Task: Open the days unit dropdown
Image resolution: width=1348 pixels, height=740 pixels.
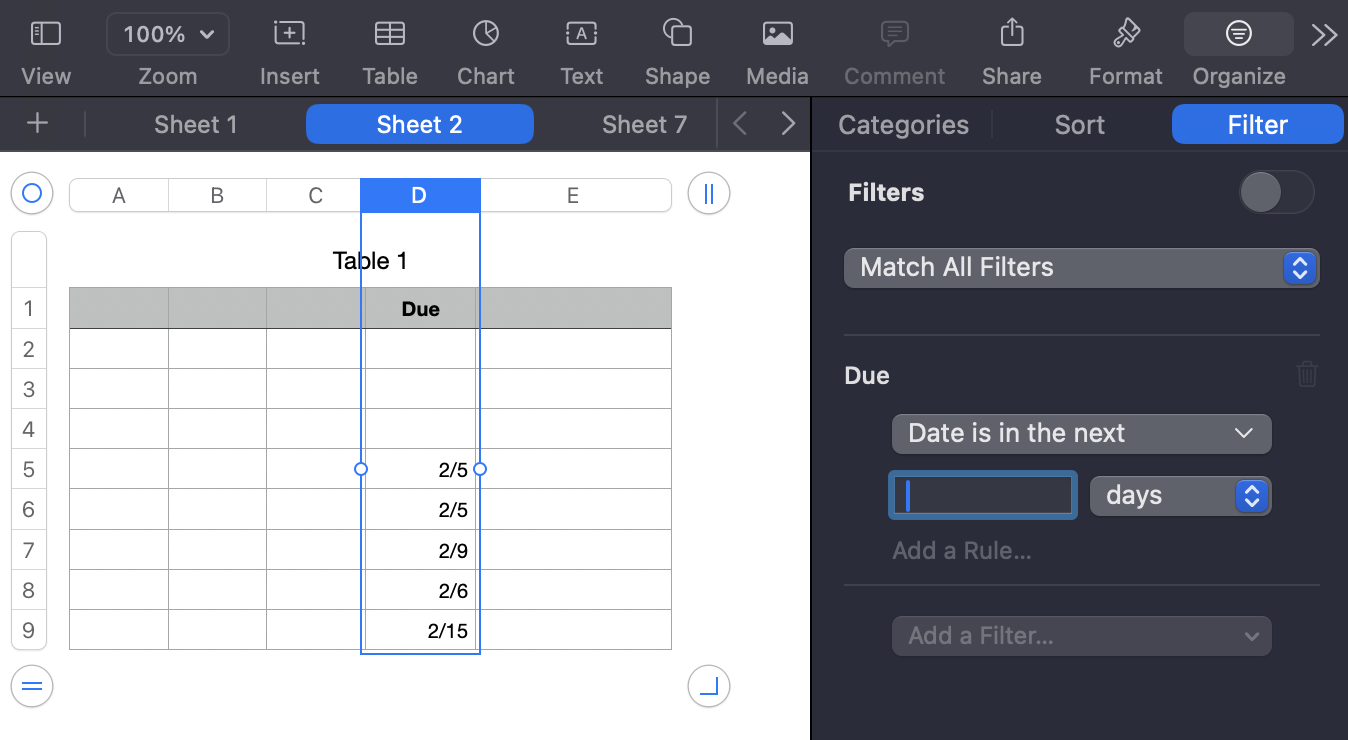Action: 1180,496
